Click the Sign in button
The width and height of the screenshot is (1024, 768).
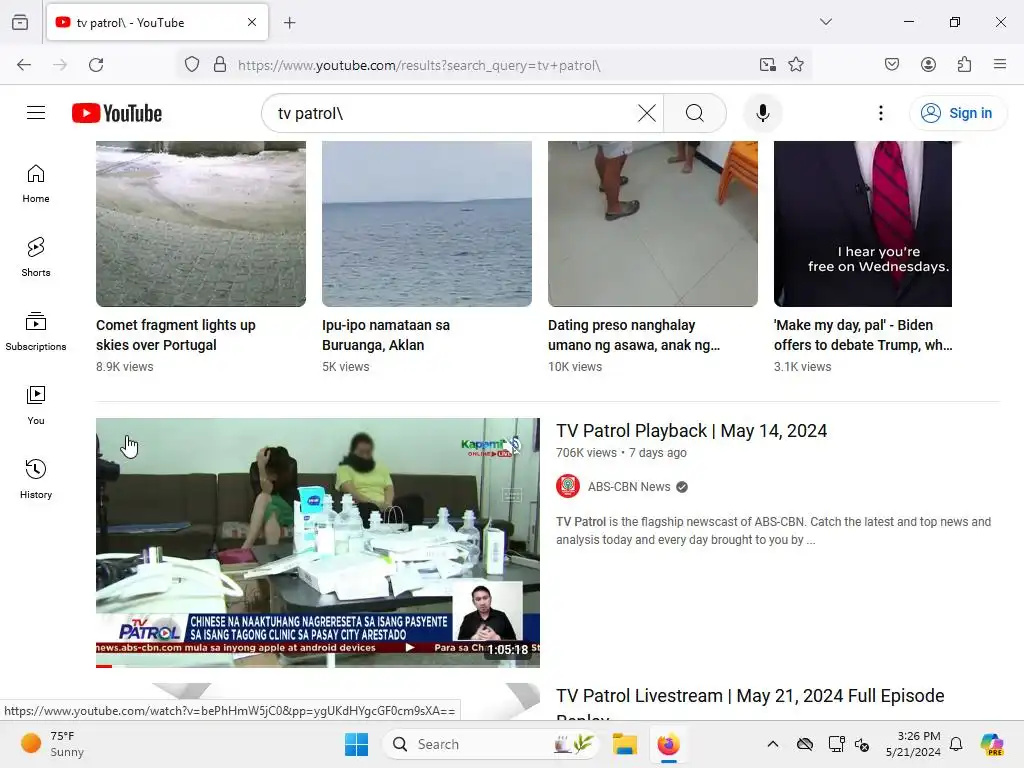pyautogui.click(x=957, y=113)
